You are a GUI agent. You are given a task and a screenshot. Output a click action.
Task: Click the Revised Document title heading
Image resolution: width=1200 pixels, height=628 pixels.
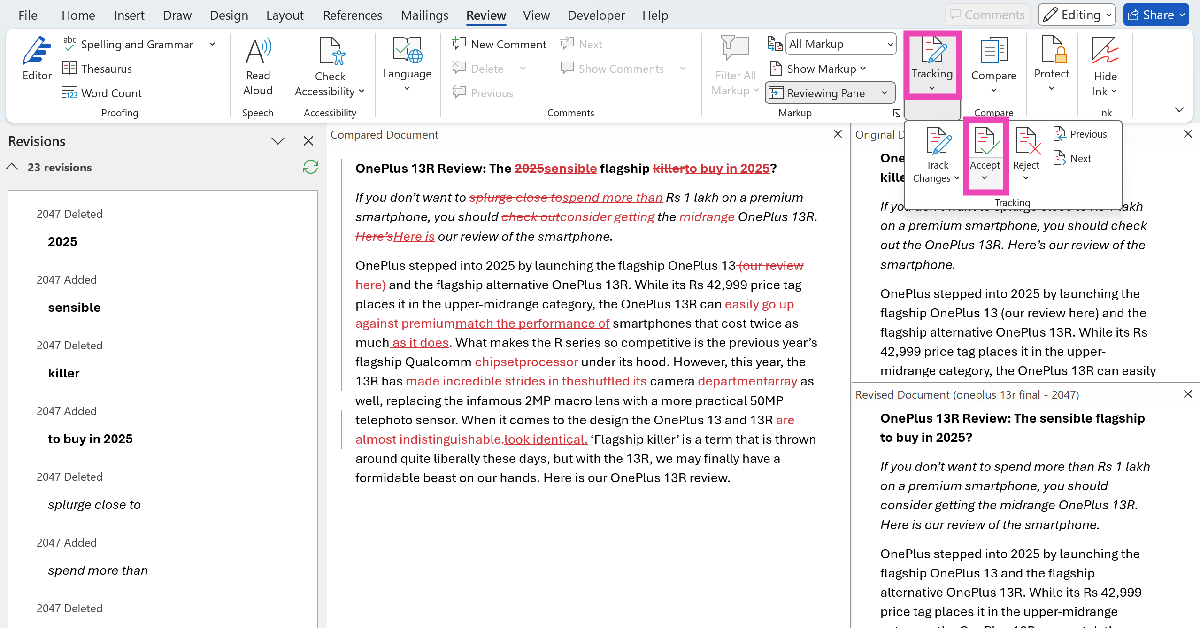pos(1012,428)
